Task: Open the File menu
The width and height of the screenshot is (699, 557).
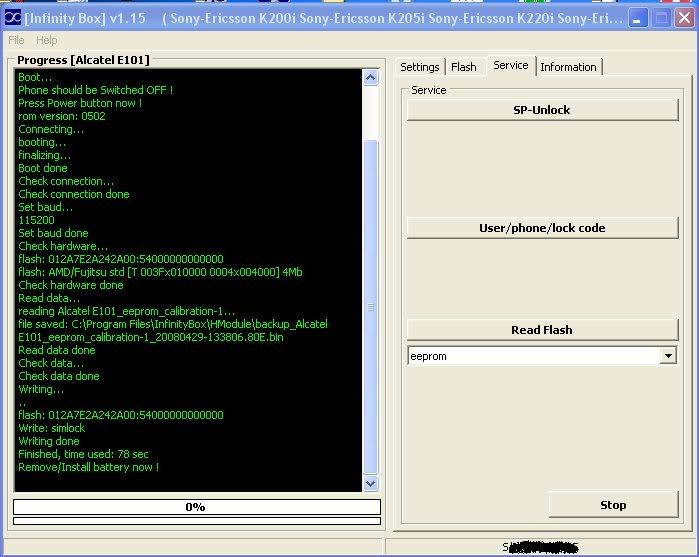Action: (x=16, y=40)
